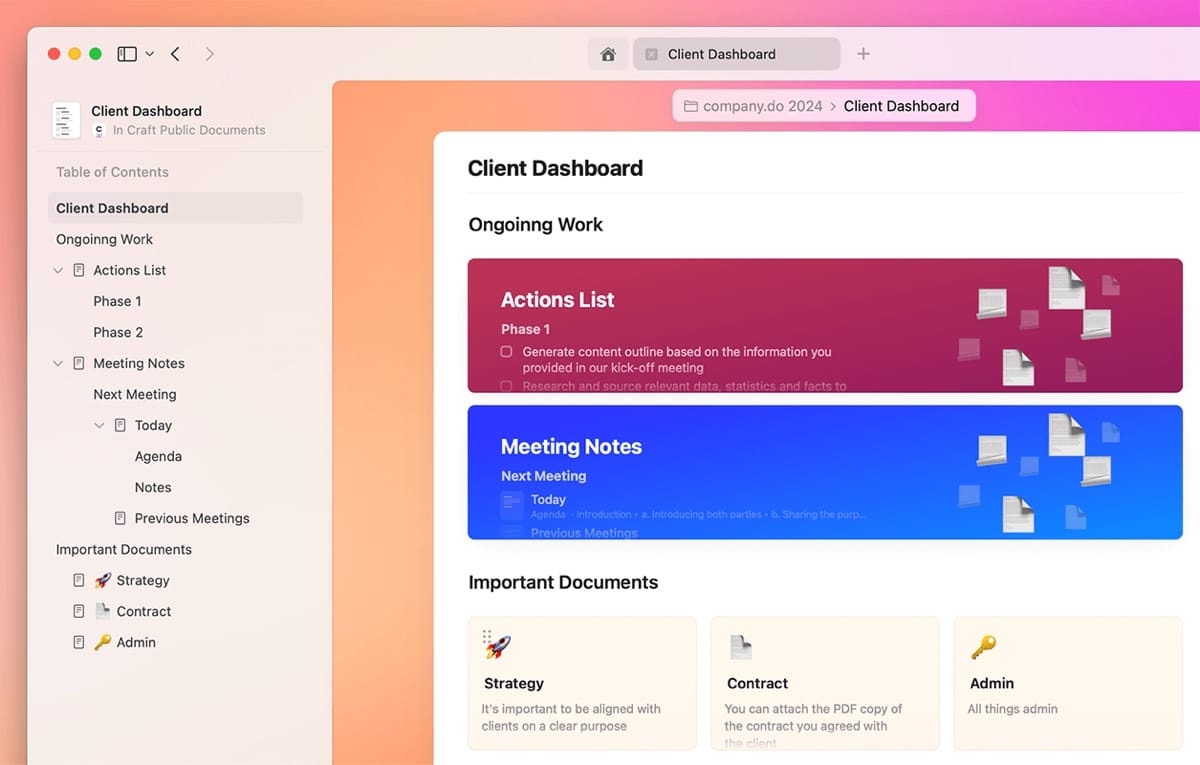Click the Contract card document icon
The image size is (1200, 765).
(x=740, y=648)
